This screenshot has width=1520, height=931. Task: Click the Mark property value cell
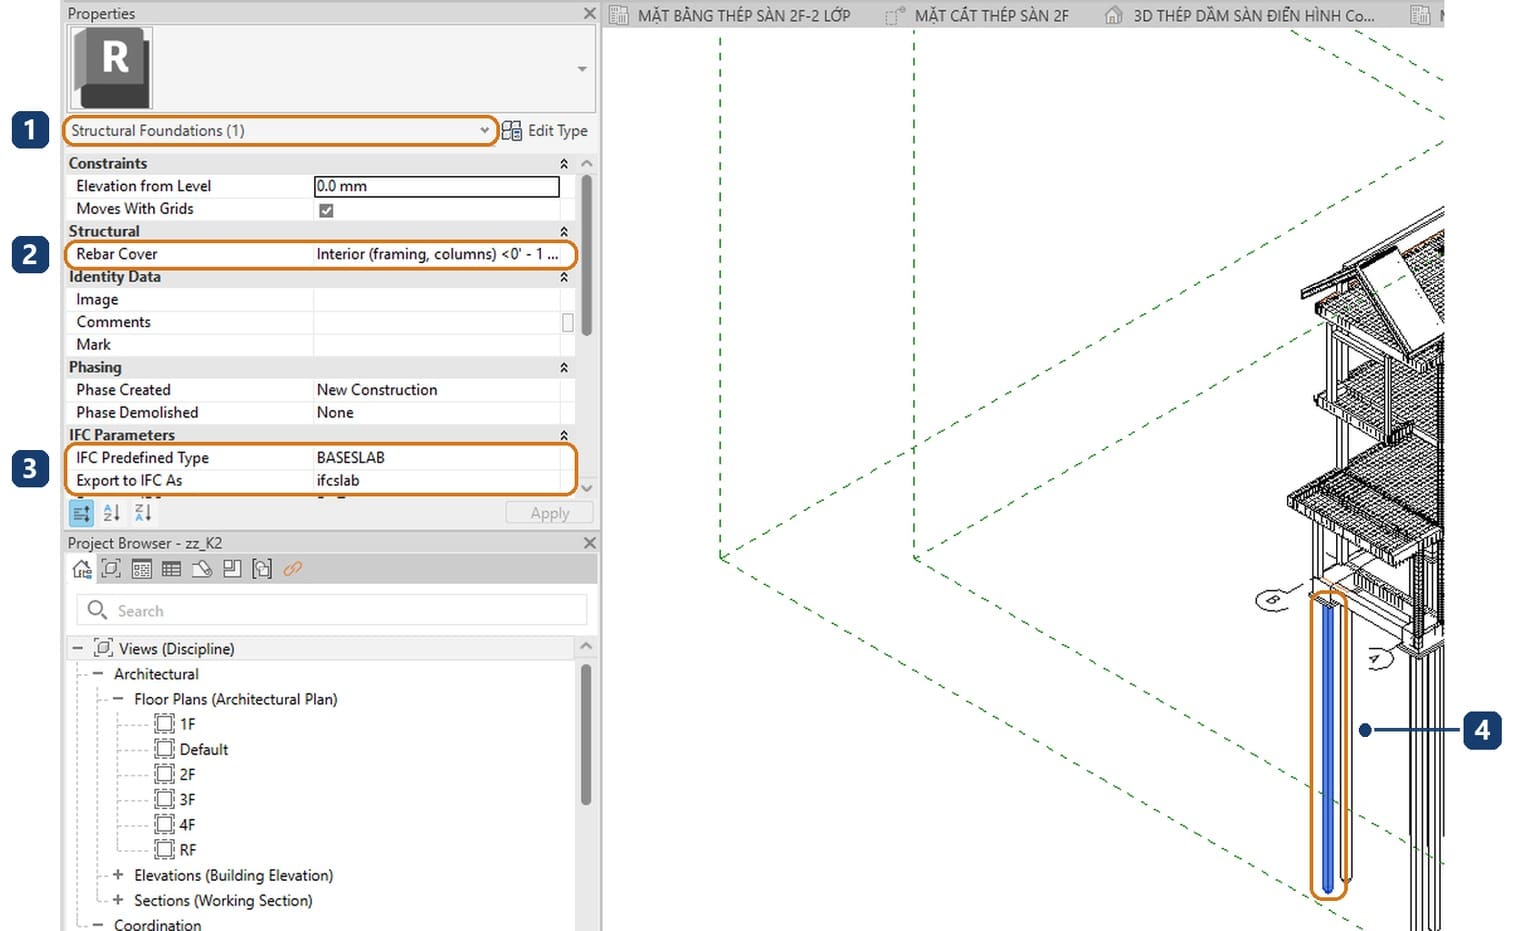[437, 344]
